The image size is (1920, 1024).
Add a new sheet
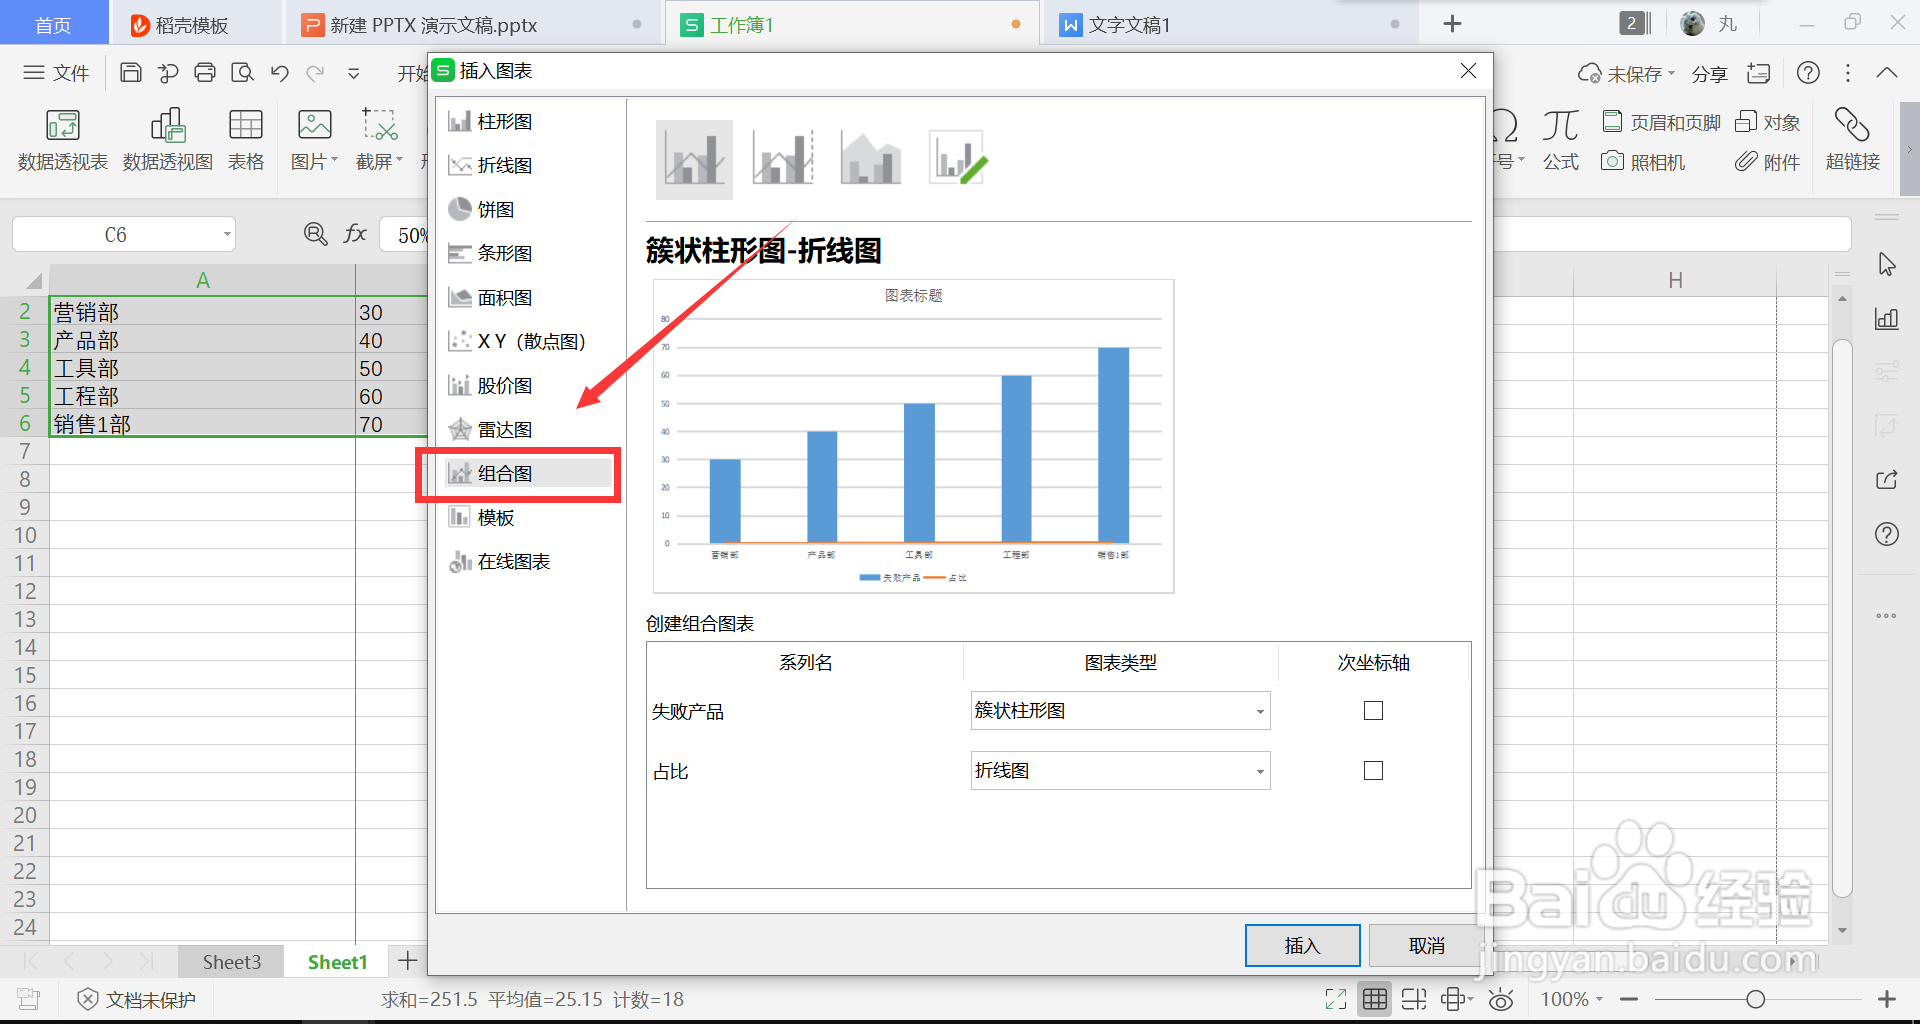[x=408, y=961]
